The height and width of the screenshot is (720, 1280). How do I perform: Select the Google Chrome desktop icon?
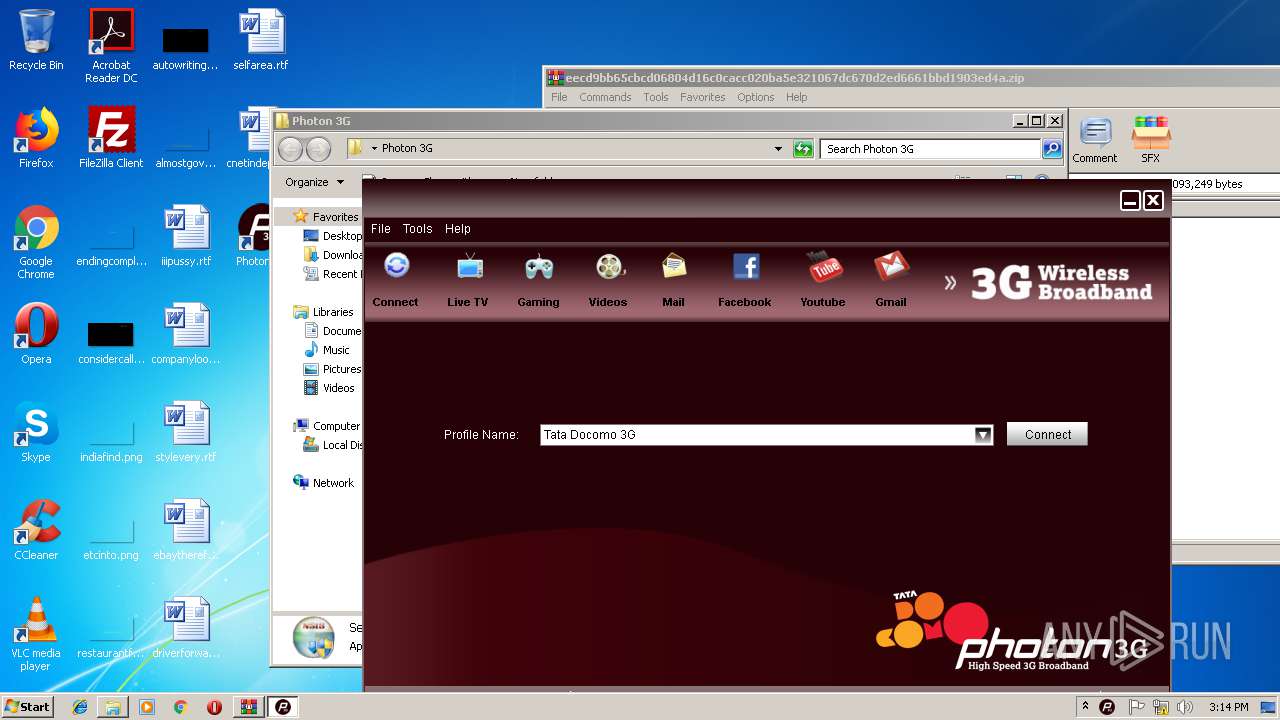pos(36,243)
